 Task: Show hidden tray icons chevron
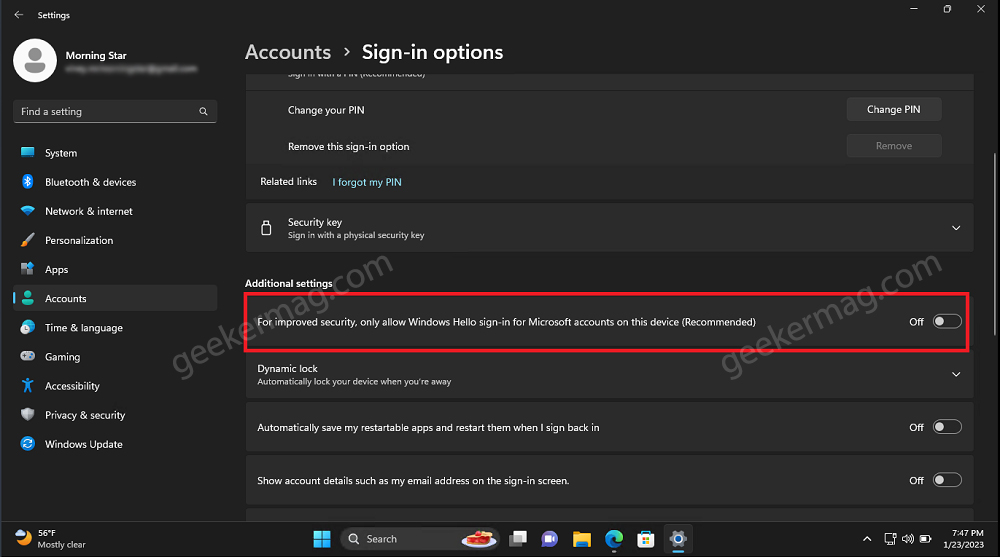[x=867, y=539]
